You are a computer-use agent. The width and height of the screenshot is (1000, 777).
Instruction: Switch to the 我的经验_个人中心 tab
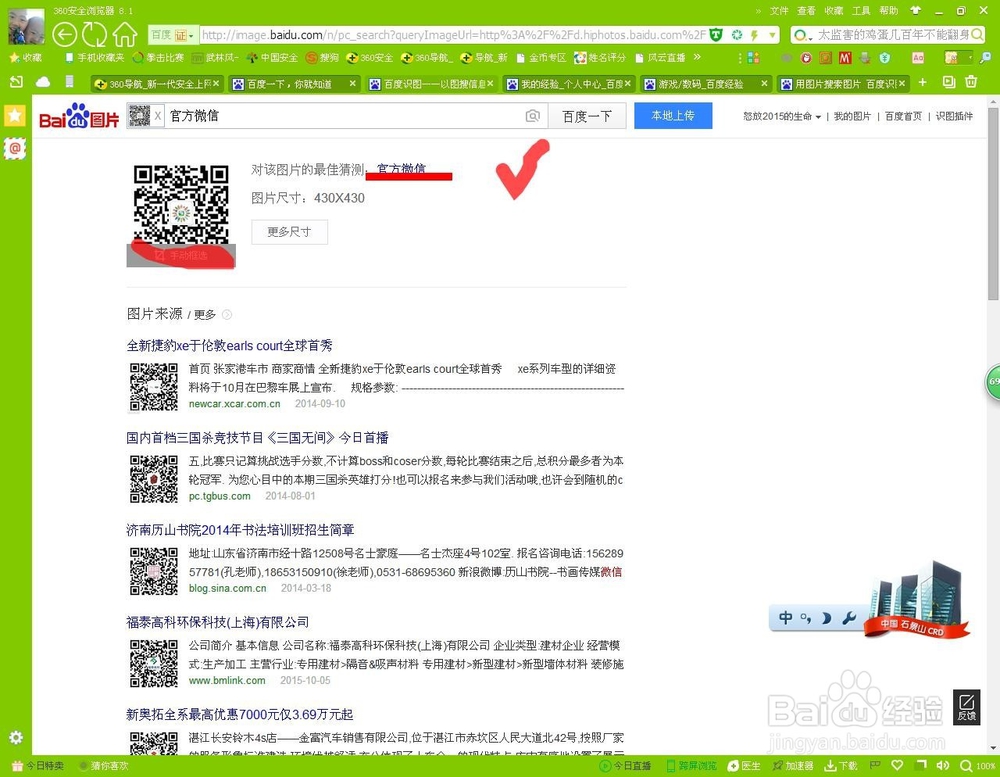(566, 84)
